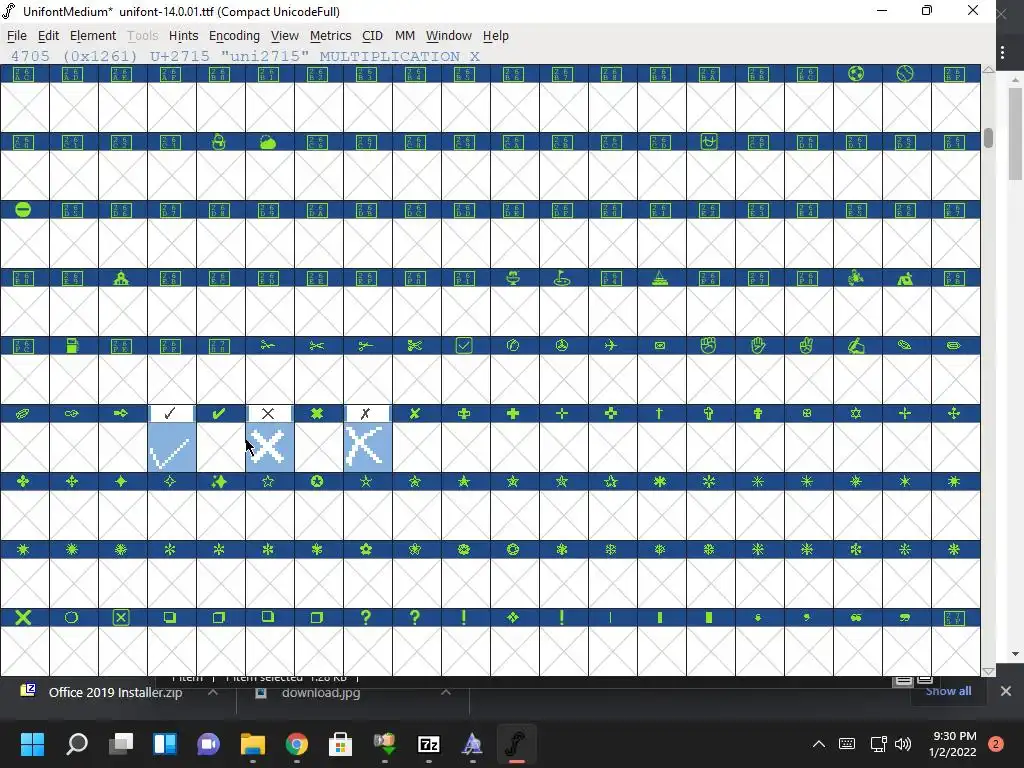
Task: Select the highlighted ballot X glyph cell
Action: point(368,438)
